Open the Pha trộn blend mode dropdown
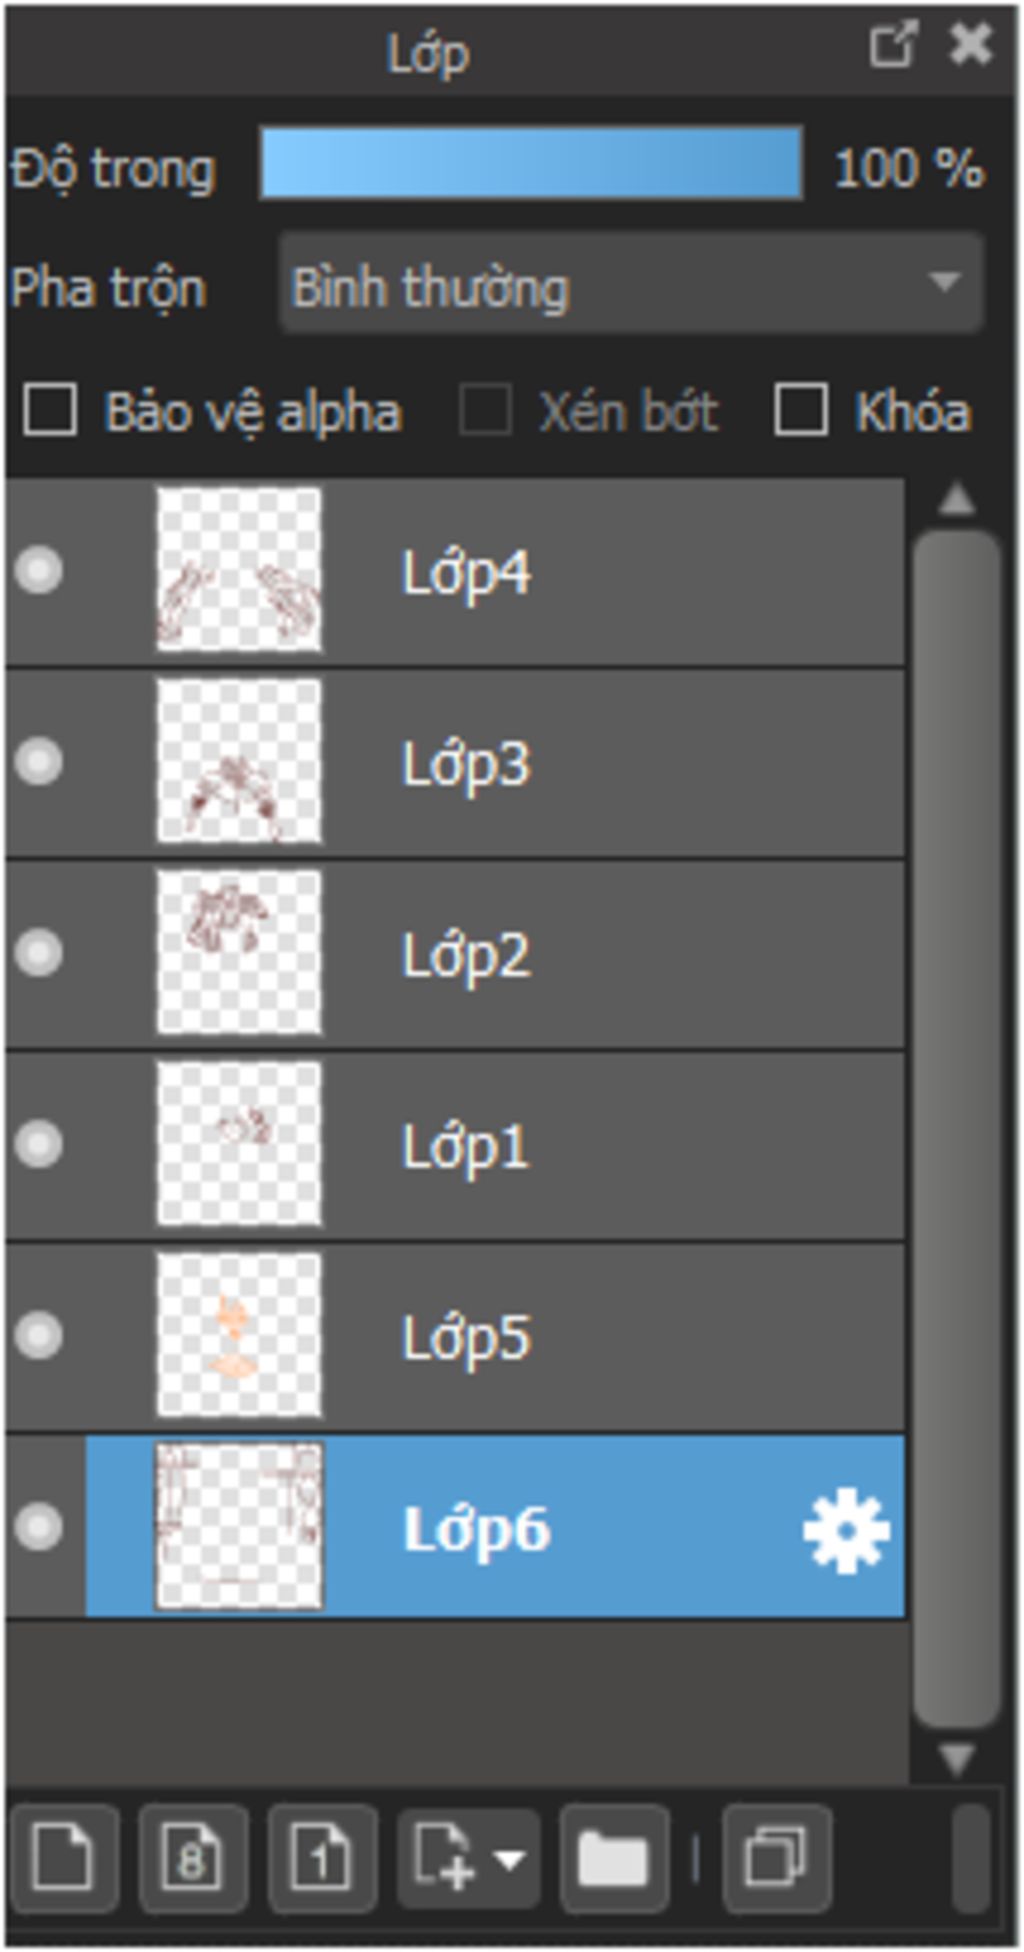 point(630,284)
